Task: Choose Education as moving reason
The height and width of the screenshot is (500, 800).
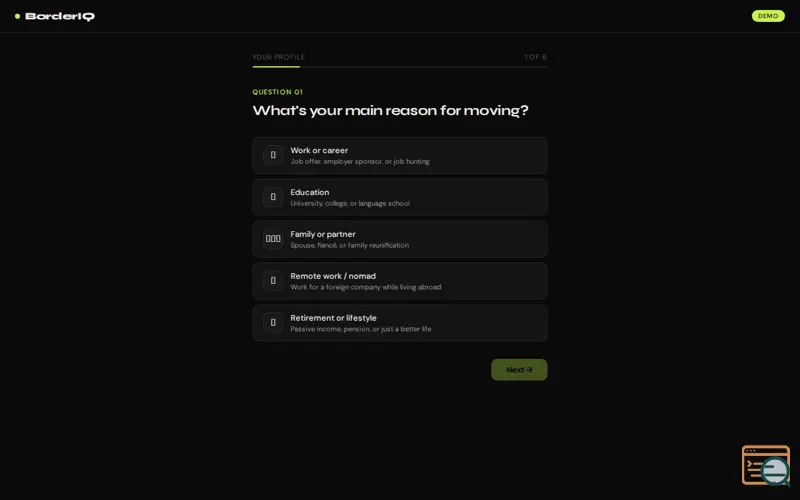Action: (x=399, y=197)
